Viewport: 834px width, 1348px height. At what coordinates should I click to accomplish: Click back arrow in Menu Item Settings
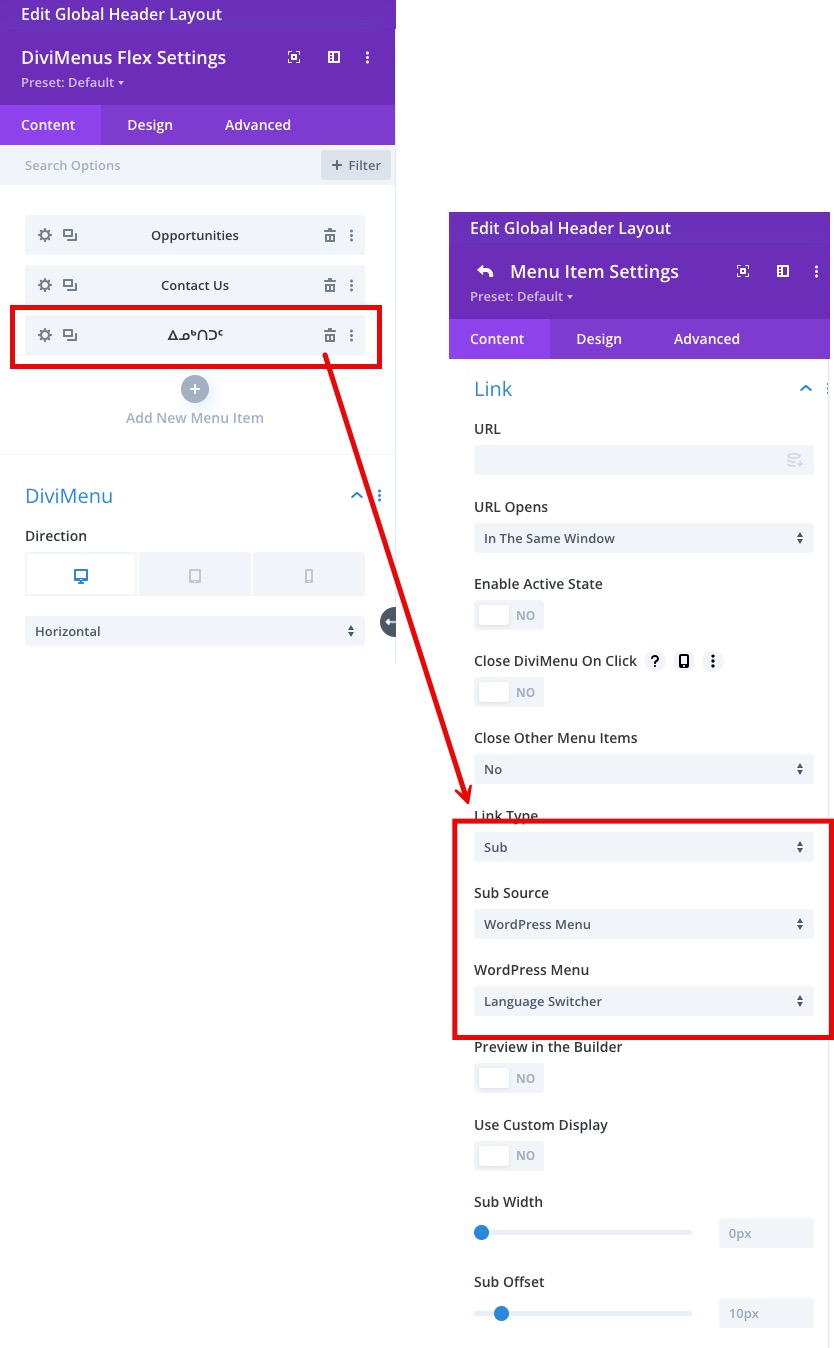pos(485,272)
